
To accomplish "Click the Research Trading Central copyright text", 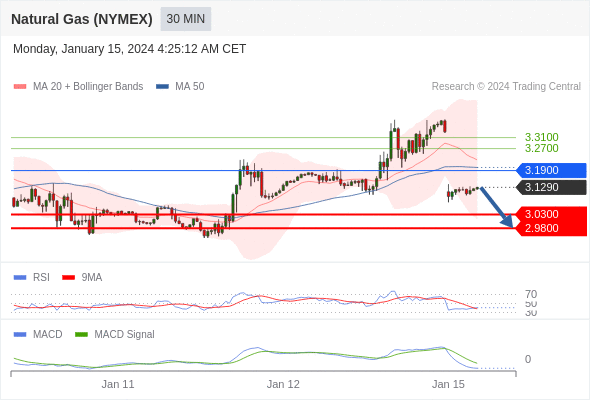I will click(x=506, y=87).
